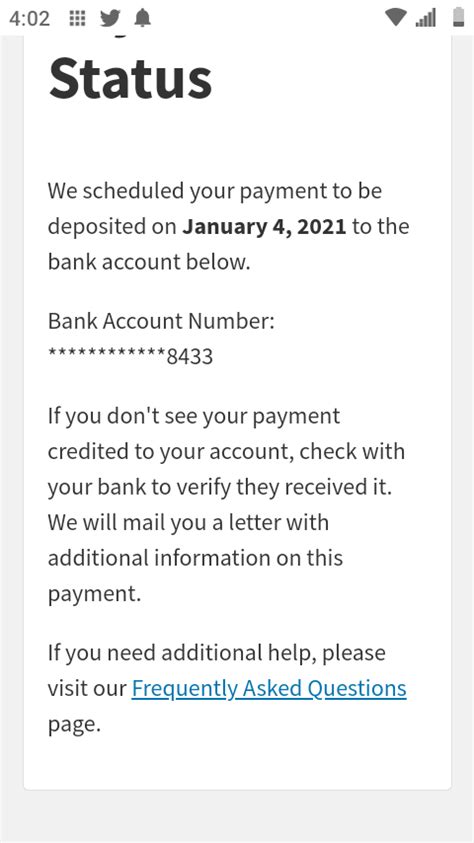Tap the Wi-Fi signal icon

coord(396,18)
